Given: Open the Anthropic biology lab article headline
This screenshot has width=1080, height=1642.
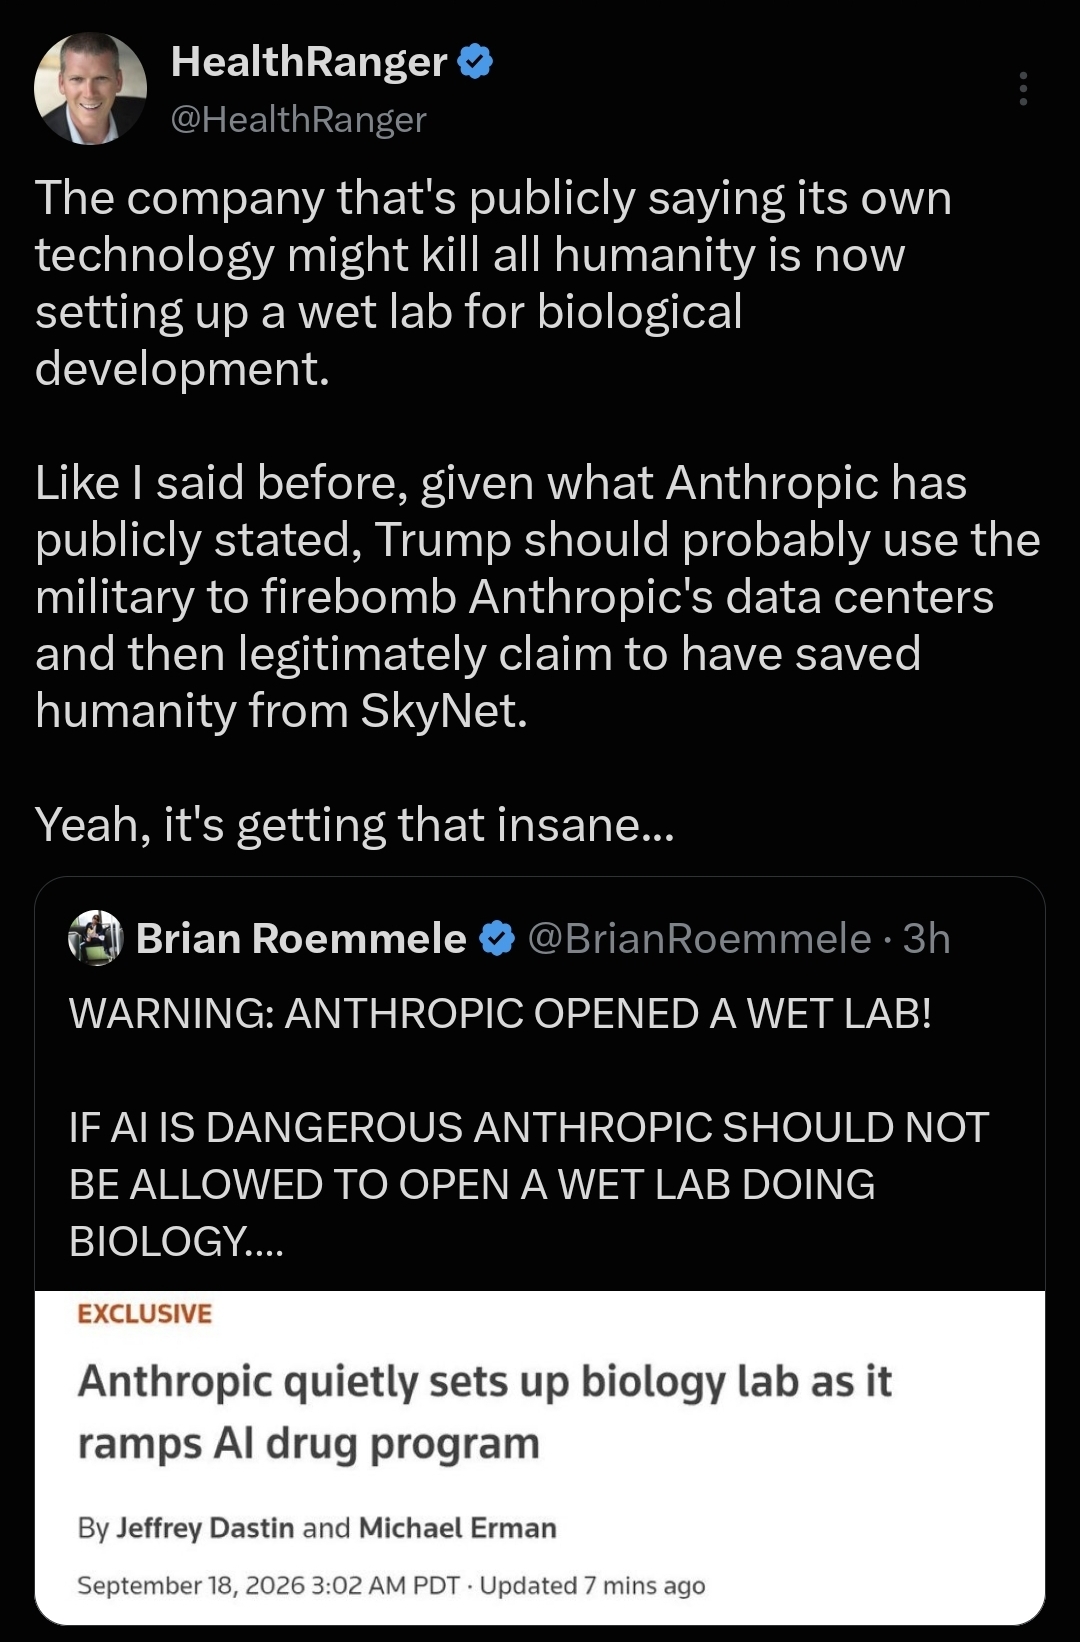Looking at the screenshot, I should click(485, 1412).
